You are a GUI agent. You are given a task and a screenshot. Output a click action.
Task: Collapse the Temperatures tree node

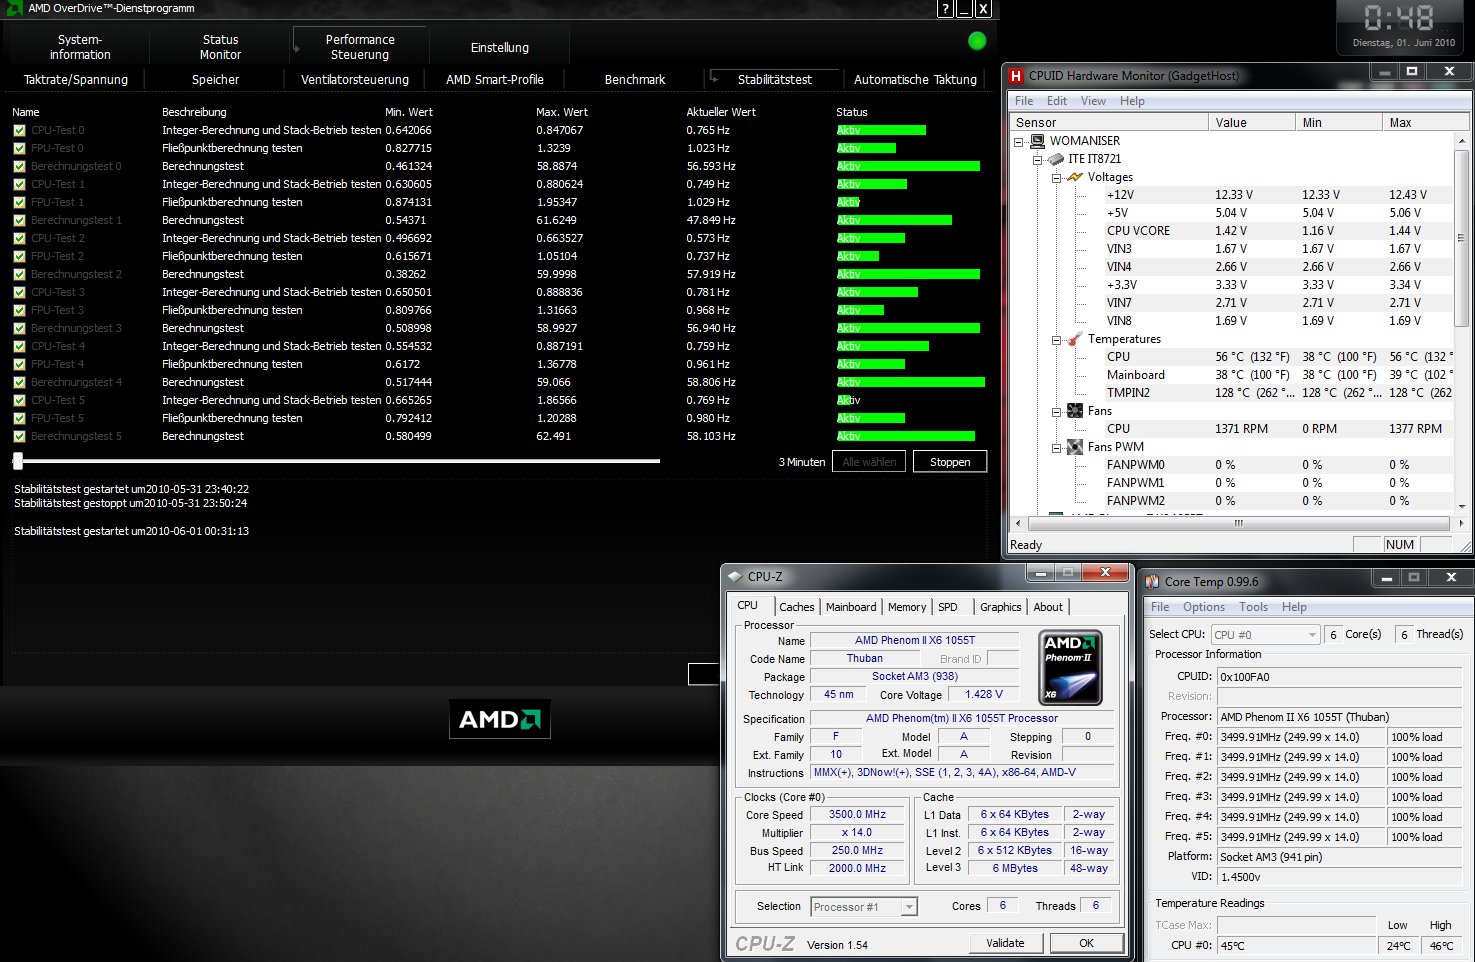[x=1056, y=339]
